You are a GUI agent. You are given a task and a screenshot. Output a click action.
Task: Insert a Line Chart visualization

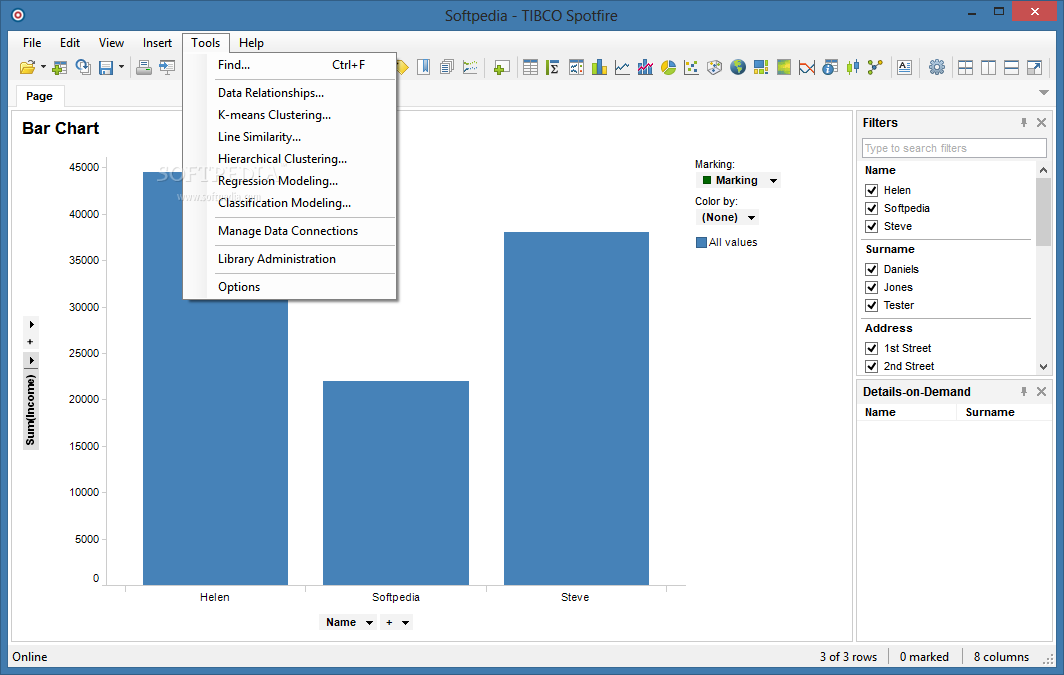(622, 67)
